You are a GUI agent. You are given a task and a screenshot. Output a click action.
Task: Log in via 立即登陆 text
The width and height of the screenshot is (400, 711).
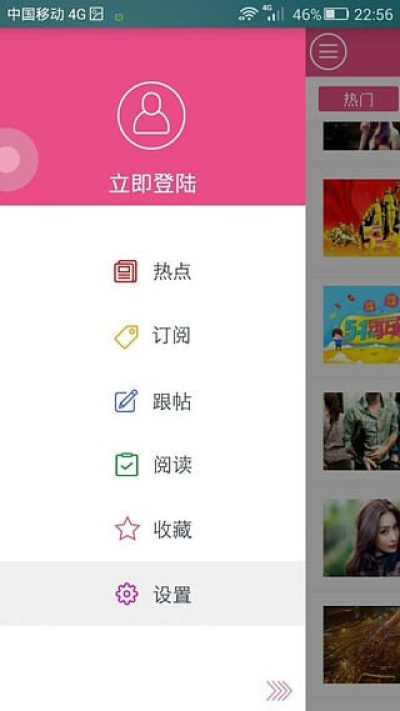pos(153,184)
